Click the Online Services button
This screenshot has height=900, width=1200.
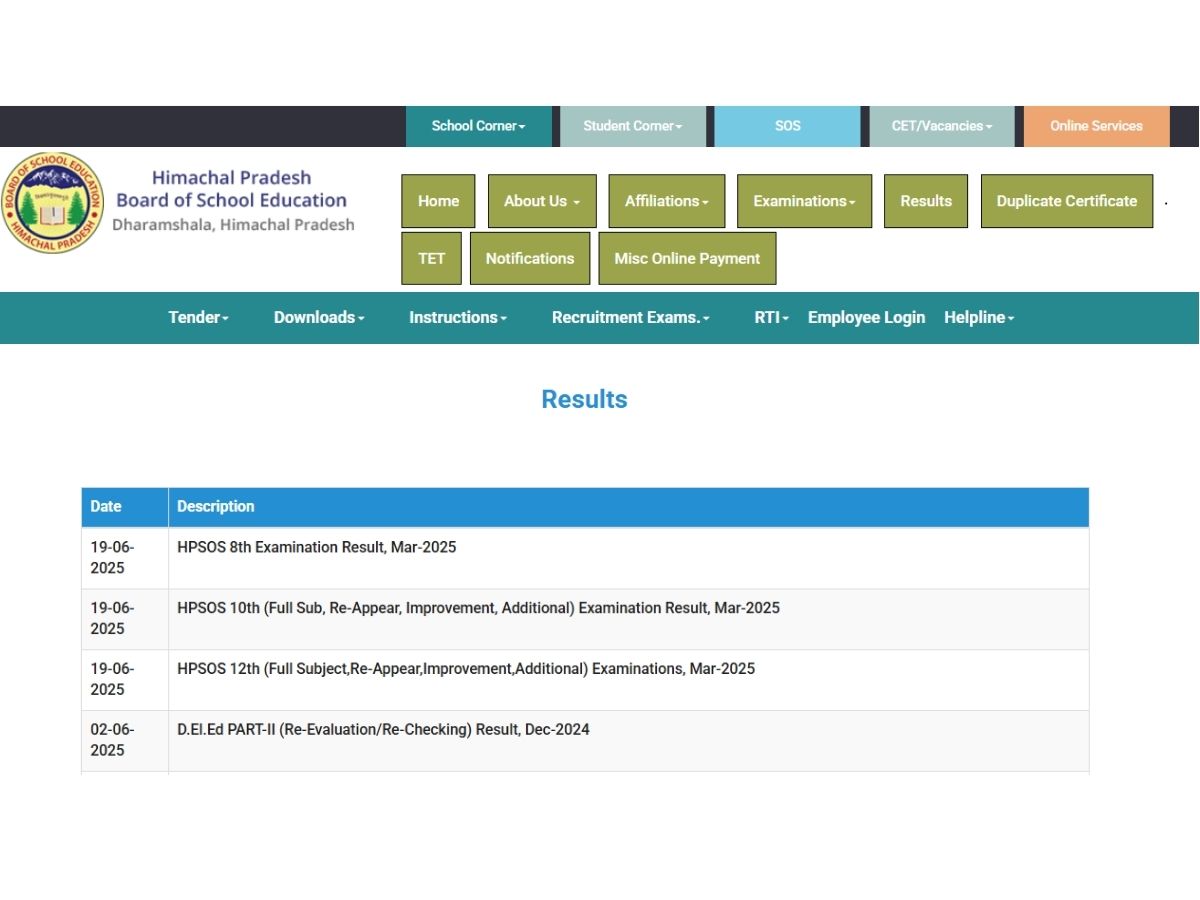click(x=1096, y=126)
